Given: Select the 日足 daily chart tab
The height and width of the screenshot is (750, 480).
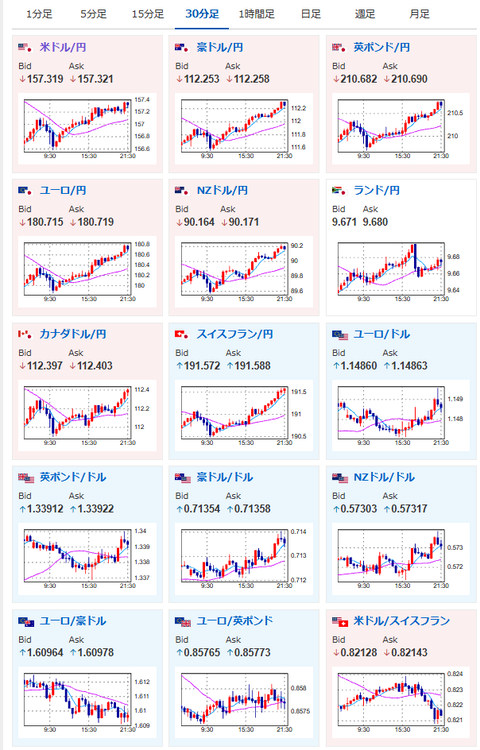Looking at the screenshot, I should tap(311, 14).
